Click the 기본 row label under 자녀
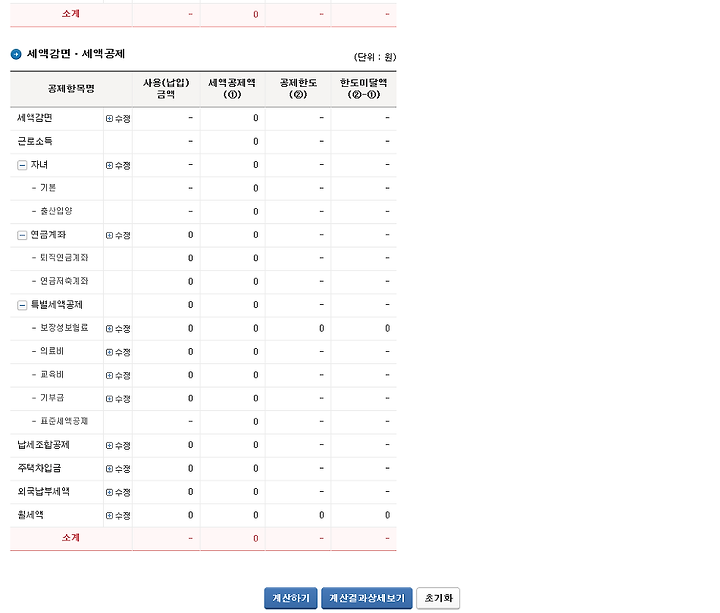The width and height of the screenshot is (720, 613). (x=48, y=188)
